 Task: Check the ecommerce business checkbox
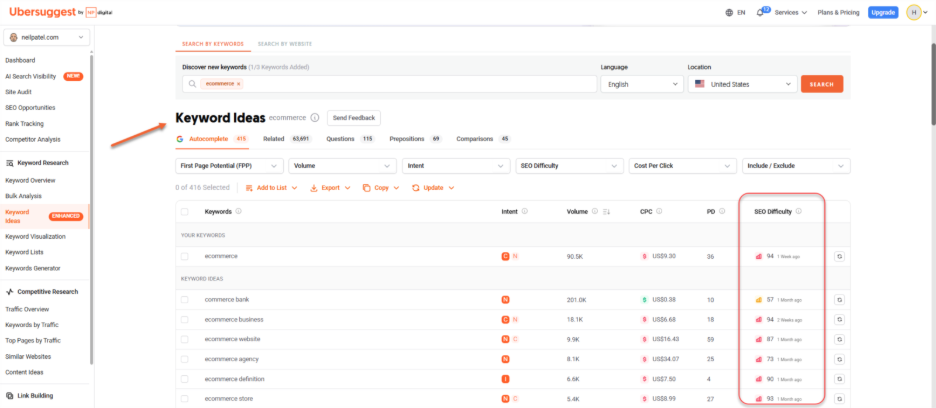point(184,320)
